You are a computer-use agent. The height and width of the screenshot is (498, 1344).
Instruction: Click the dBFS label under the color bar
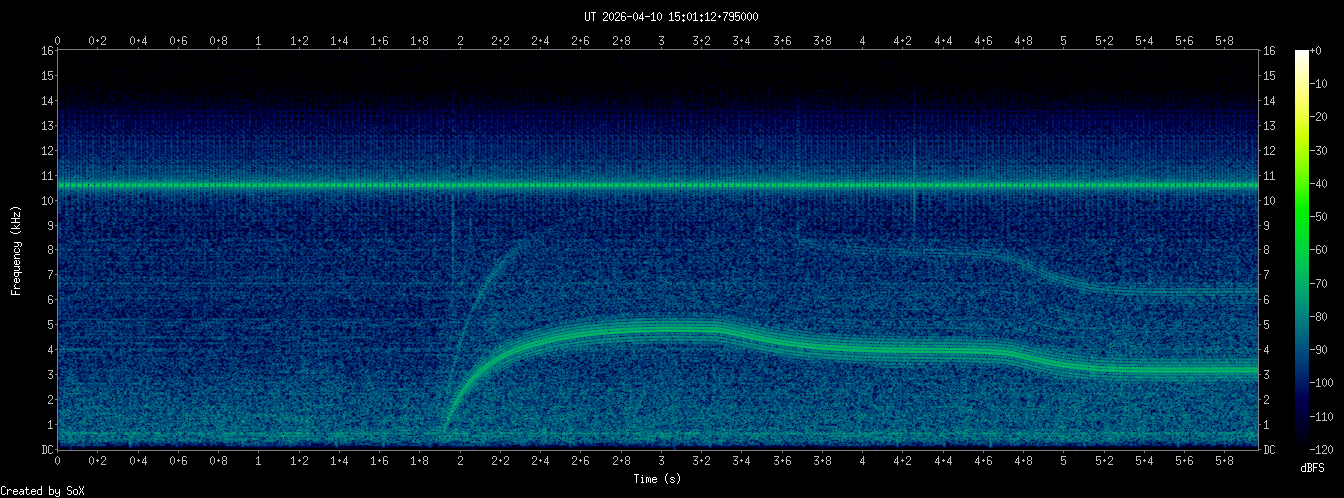tap(1313, 468)
